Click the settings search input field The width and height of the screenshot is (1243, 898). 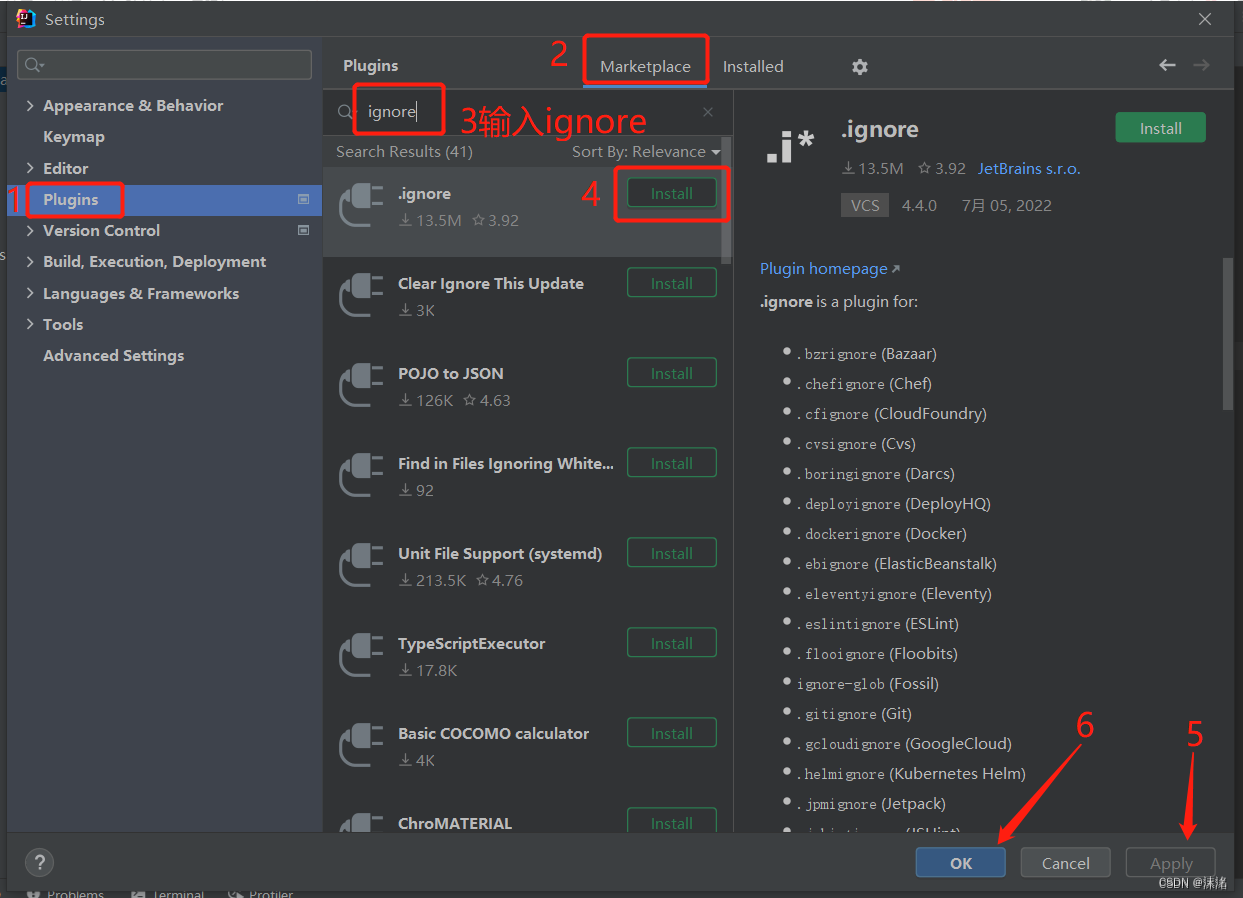point(165,65)
